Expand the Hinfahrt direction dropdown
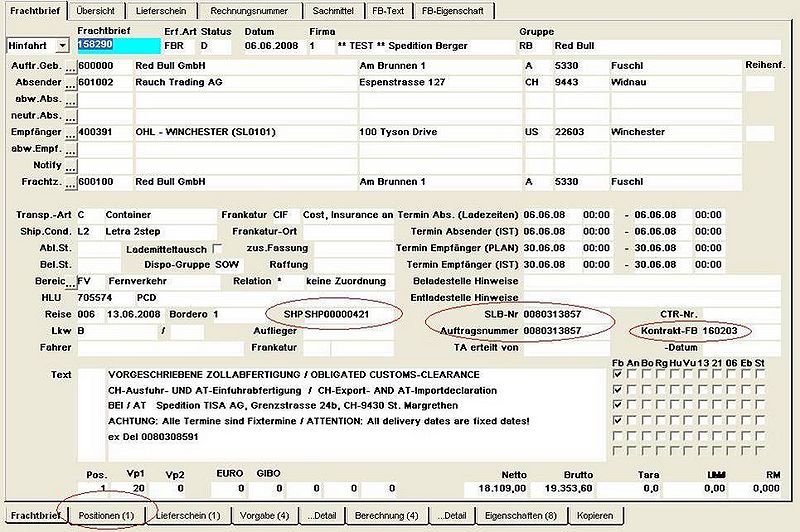This screenshot has width=800, height=532. [x=62, y=46]
